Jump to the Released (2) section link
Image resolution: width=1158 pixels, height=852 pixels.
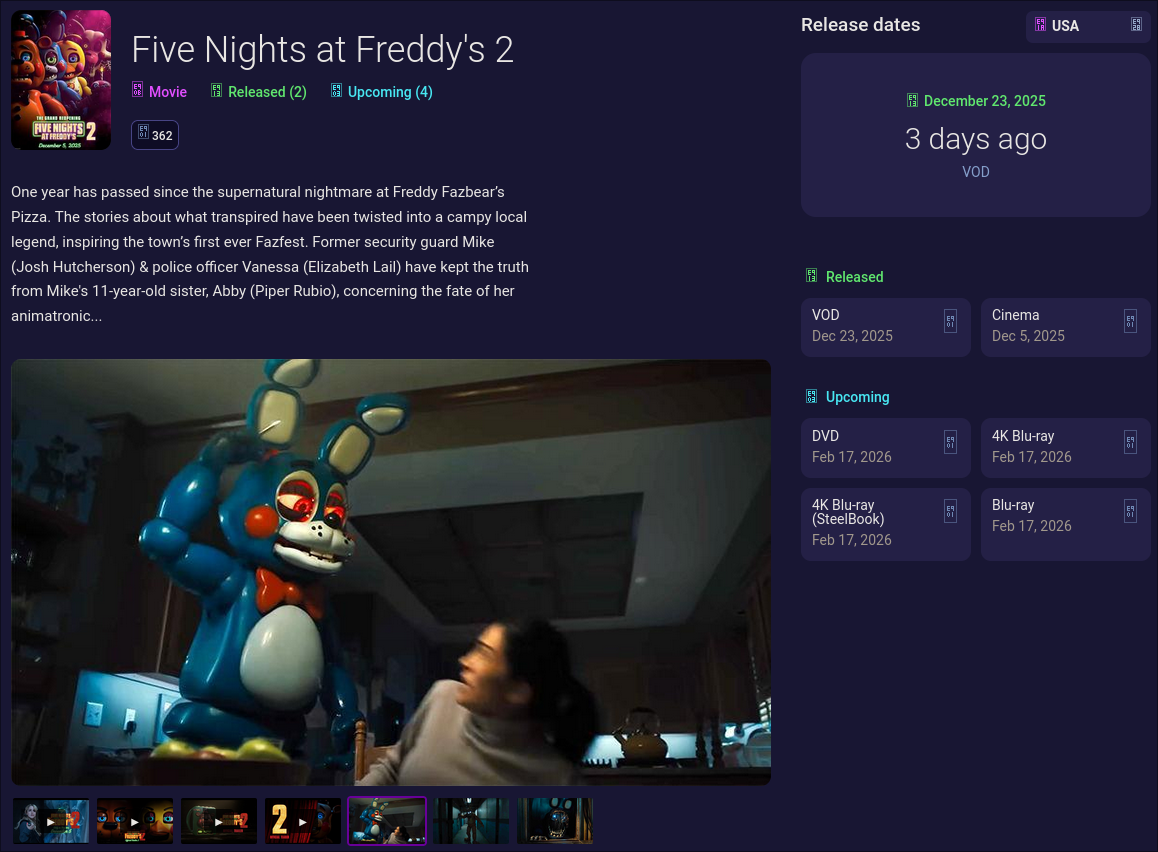click(258, 92)
